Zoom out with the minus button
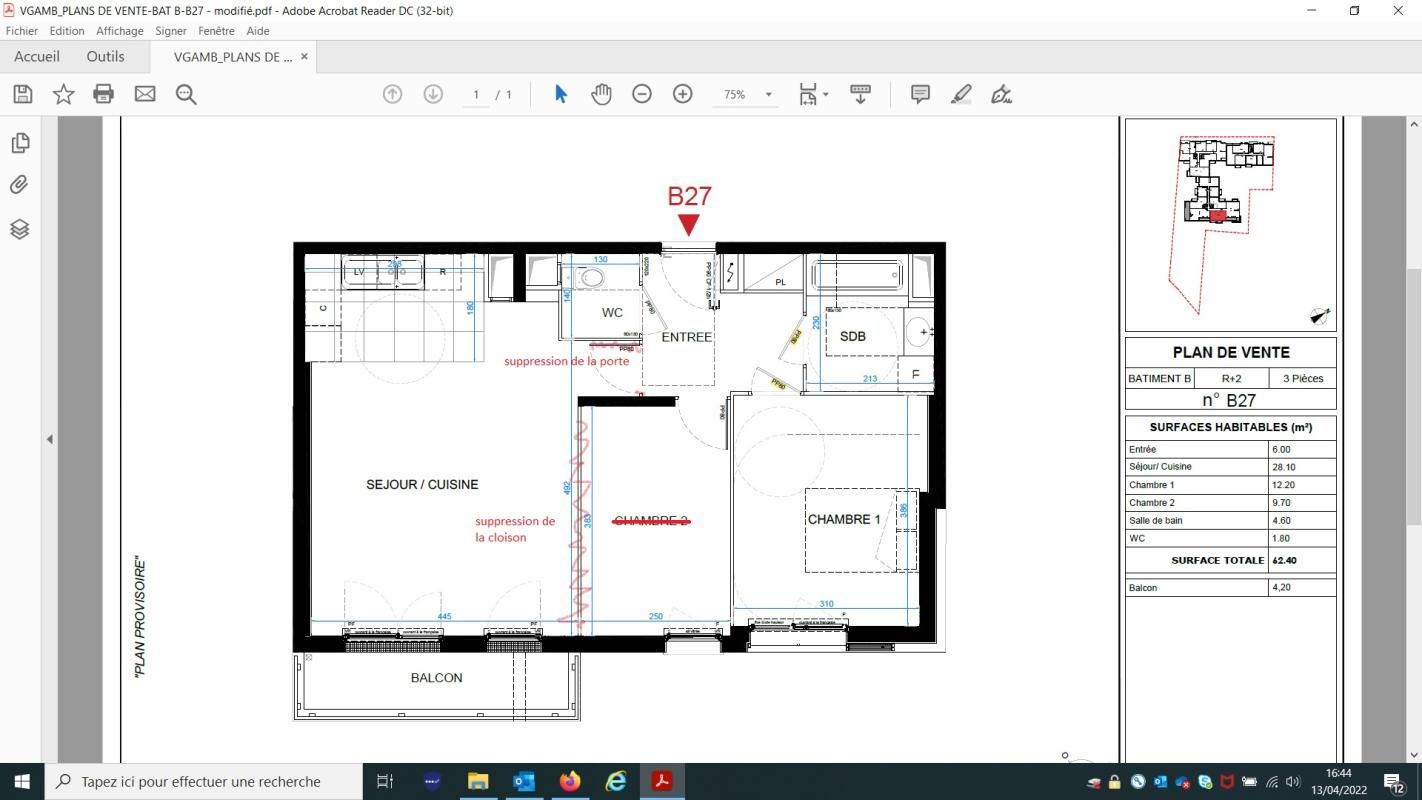The width and height of the screenshot is (1422, 800). point(642,94)
